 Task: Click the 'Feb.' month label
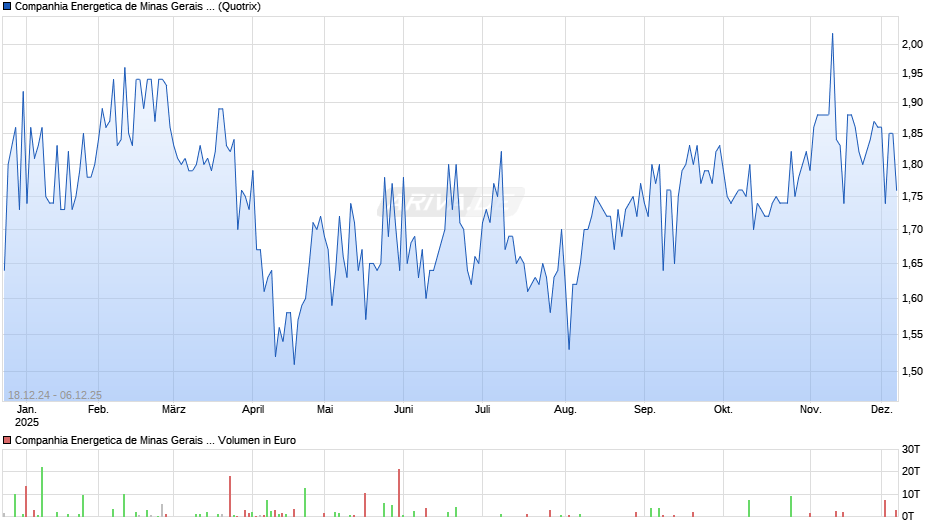tap(98, 410)
